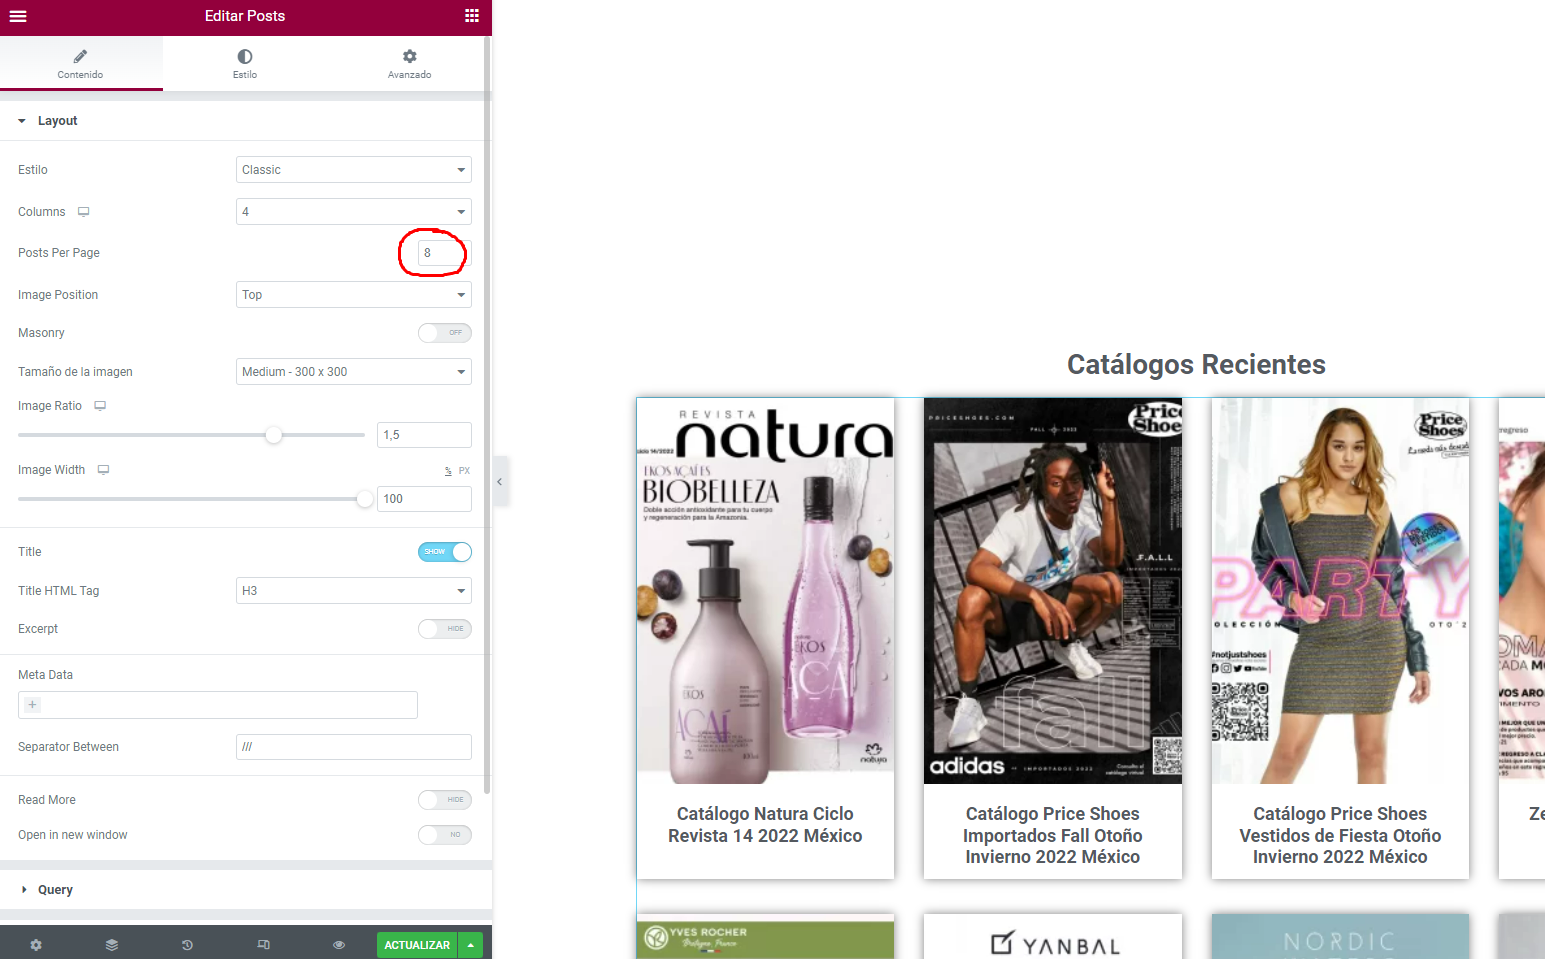Open the Estilo Classic dropdown

(x=353, y=170)
